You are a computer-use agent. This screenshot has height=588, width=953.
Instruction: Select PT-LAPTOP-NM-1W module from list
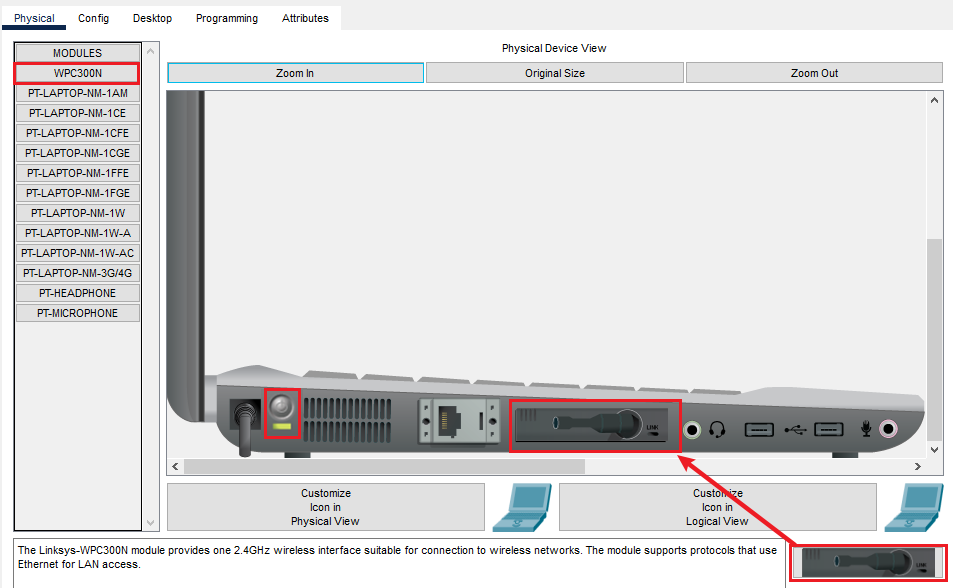pos(78,213)
